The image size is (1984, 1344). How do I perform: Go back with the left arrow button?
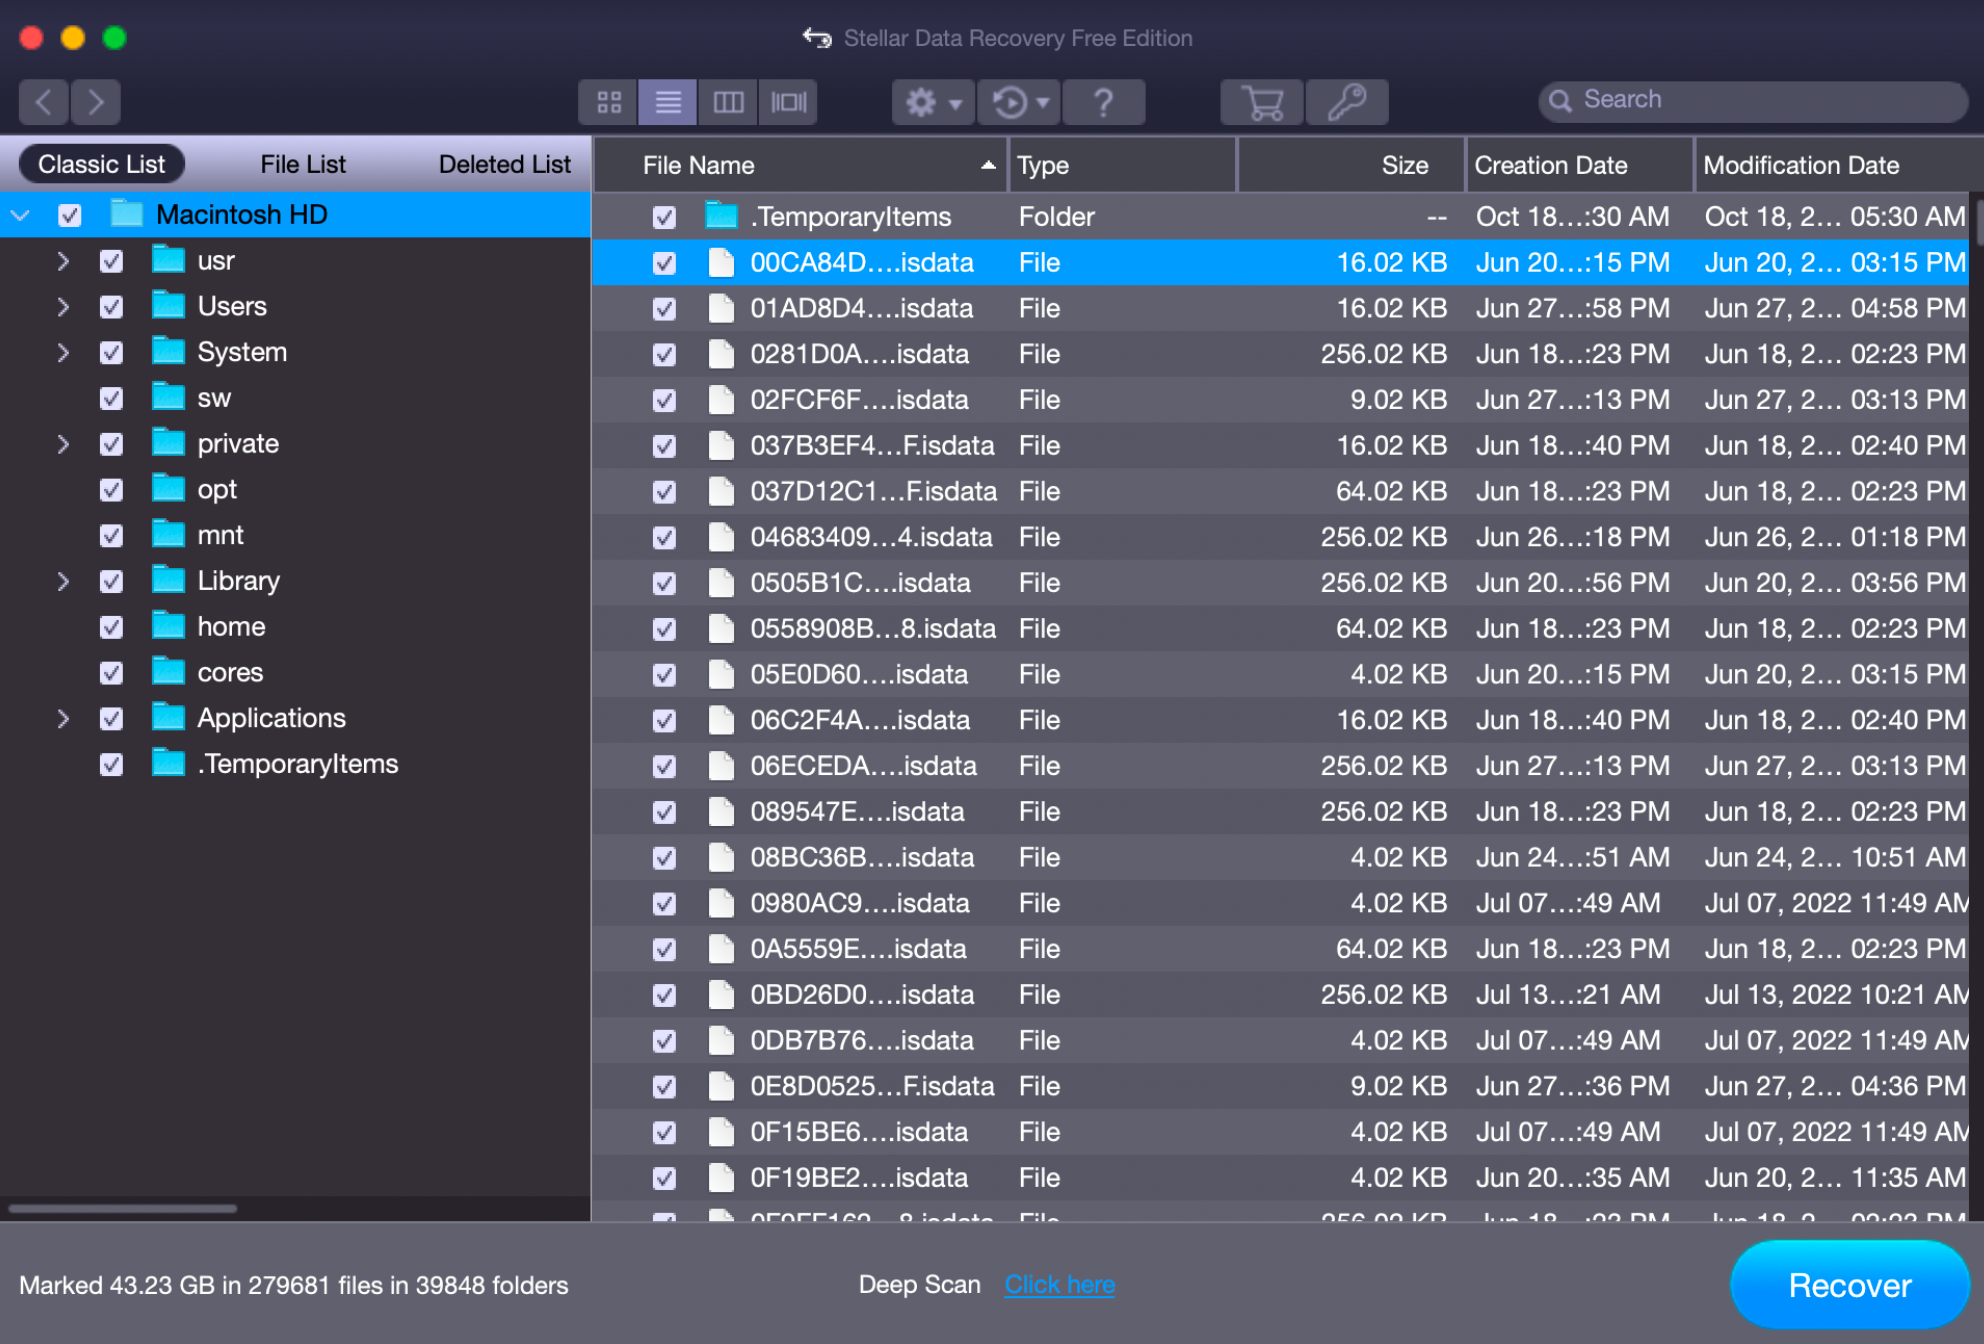[44, 101]
